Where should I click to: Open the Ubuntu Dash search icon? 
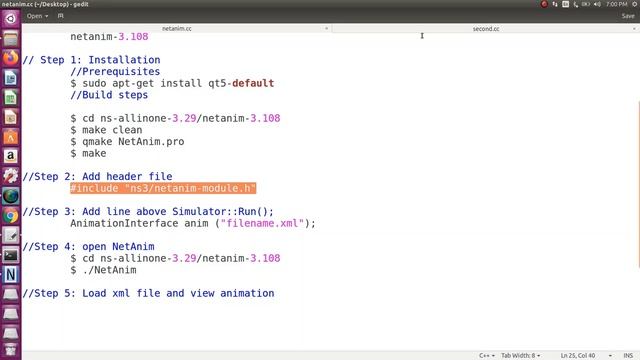coord(11,18)
